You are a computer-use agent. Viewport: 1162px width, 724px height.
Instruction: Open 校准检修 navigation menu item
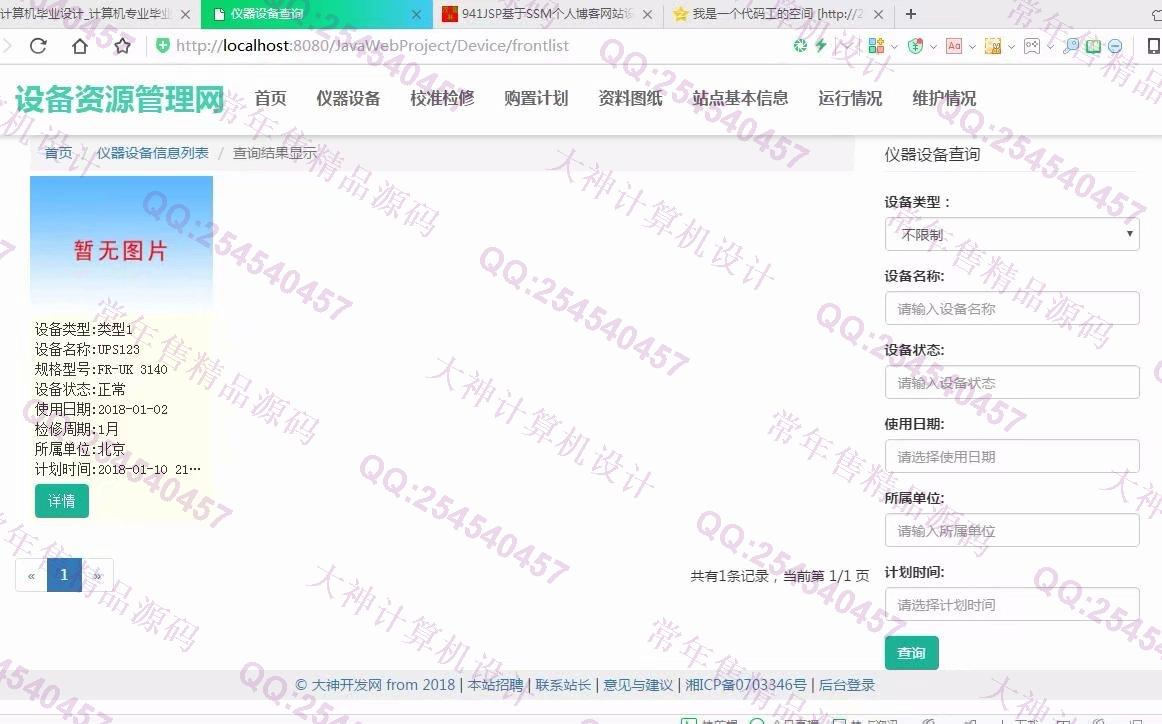(x=442, y=98)
